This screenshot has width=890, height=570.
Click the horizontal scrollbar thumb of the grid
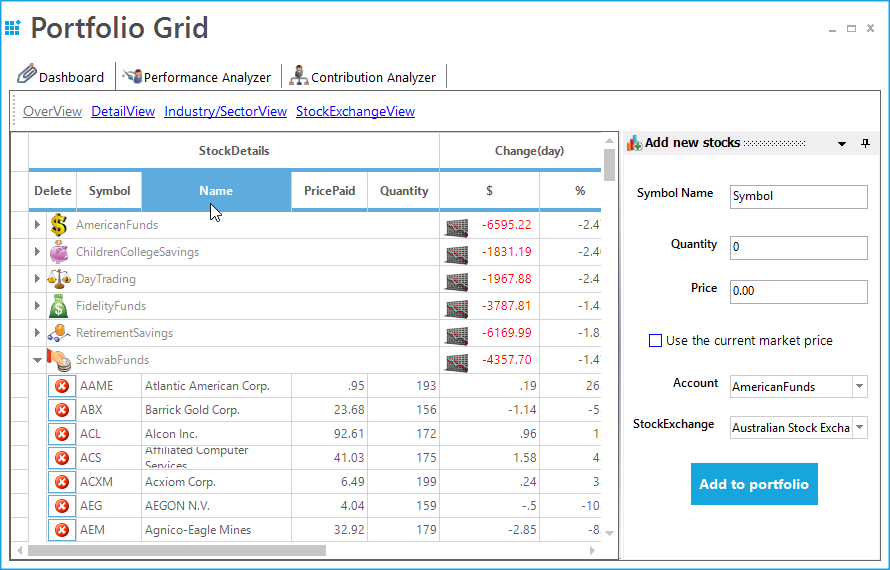coord(177,551)
